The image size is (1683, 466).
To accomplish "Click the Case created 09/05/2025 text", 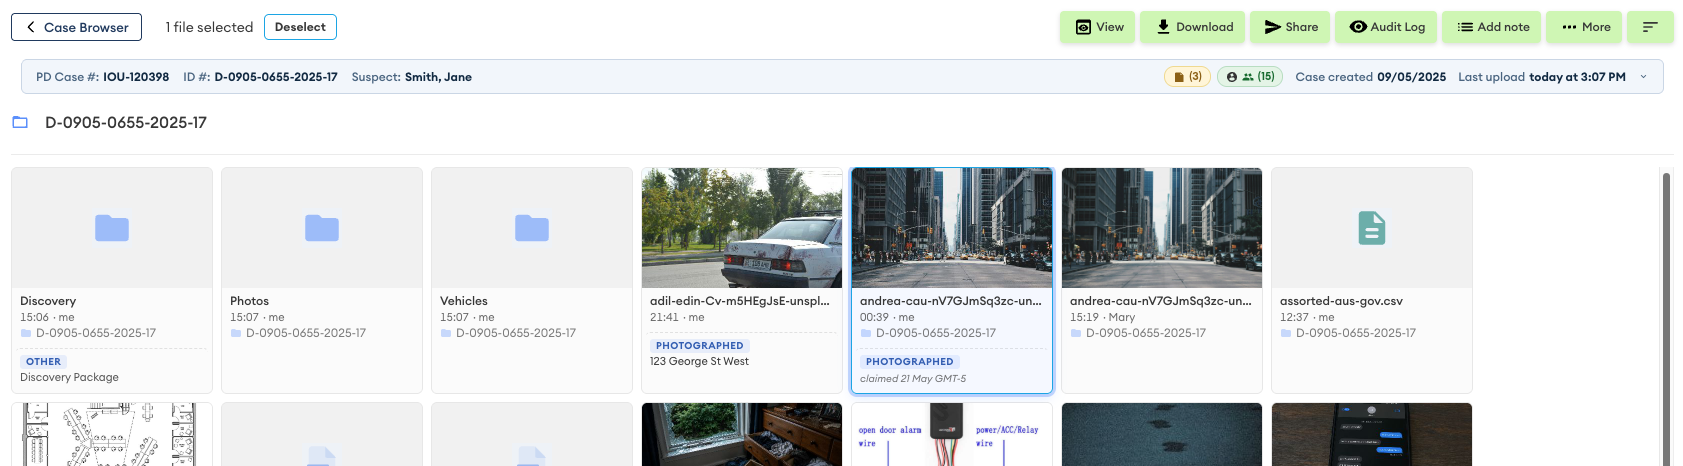I will pyautogui.click(x=1371, y=77).
